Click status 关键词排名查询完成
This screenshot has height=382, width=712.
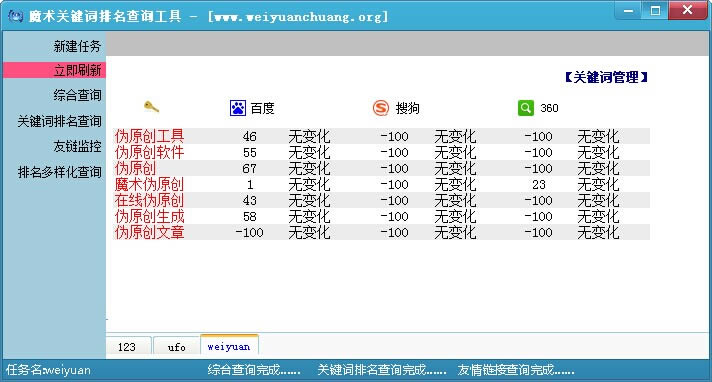pos(382,370)
